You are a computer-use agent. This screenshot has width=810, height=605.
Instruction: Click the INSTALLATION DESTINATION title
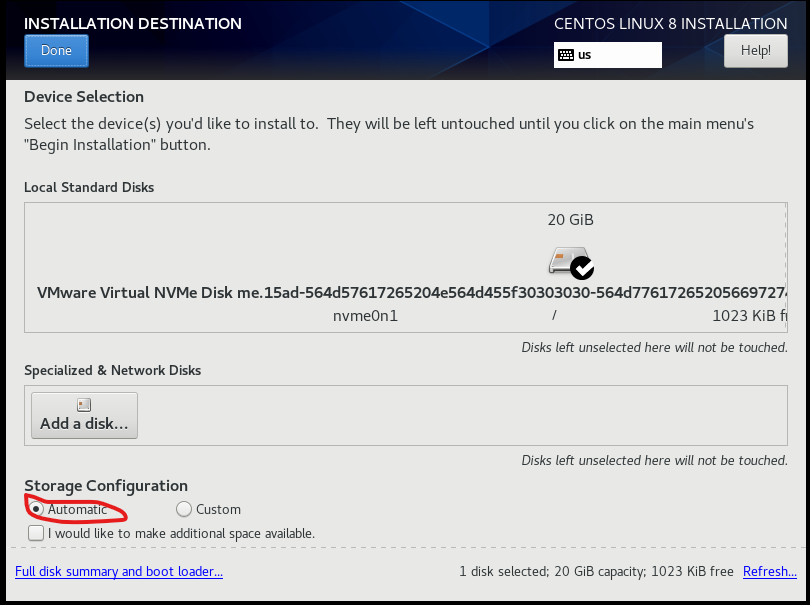click(x=133, y=23)
